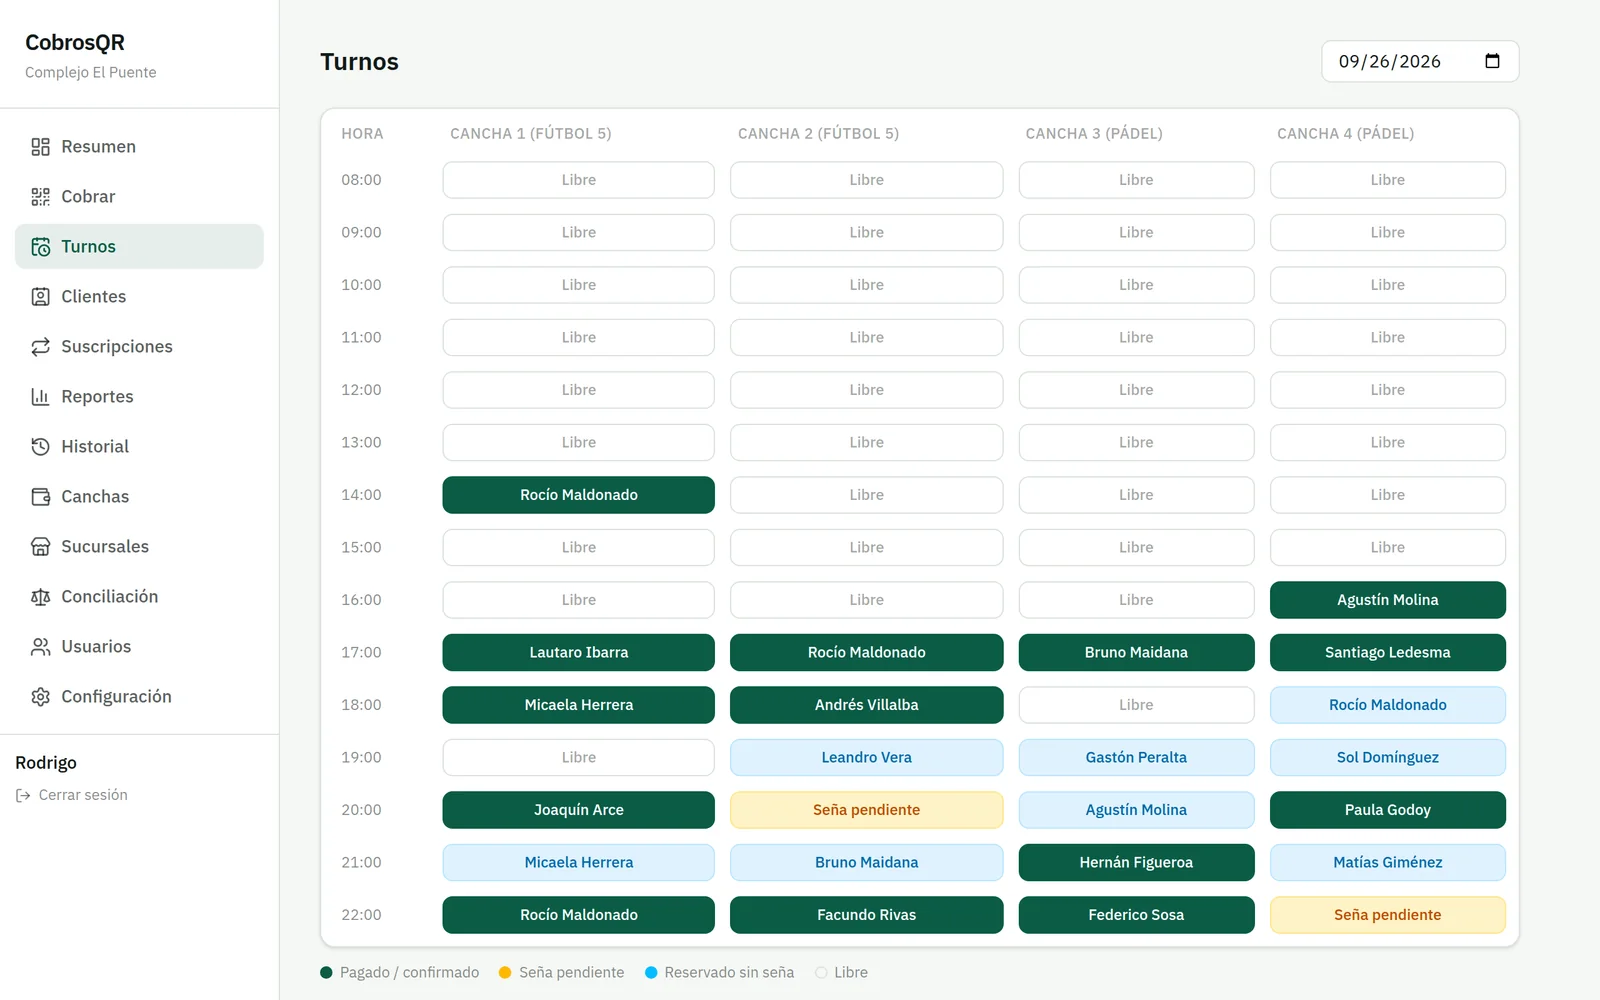Open the Clientes menu item

139,297
